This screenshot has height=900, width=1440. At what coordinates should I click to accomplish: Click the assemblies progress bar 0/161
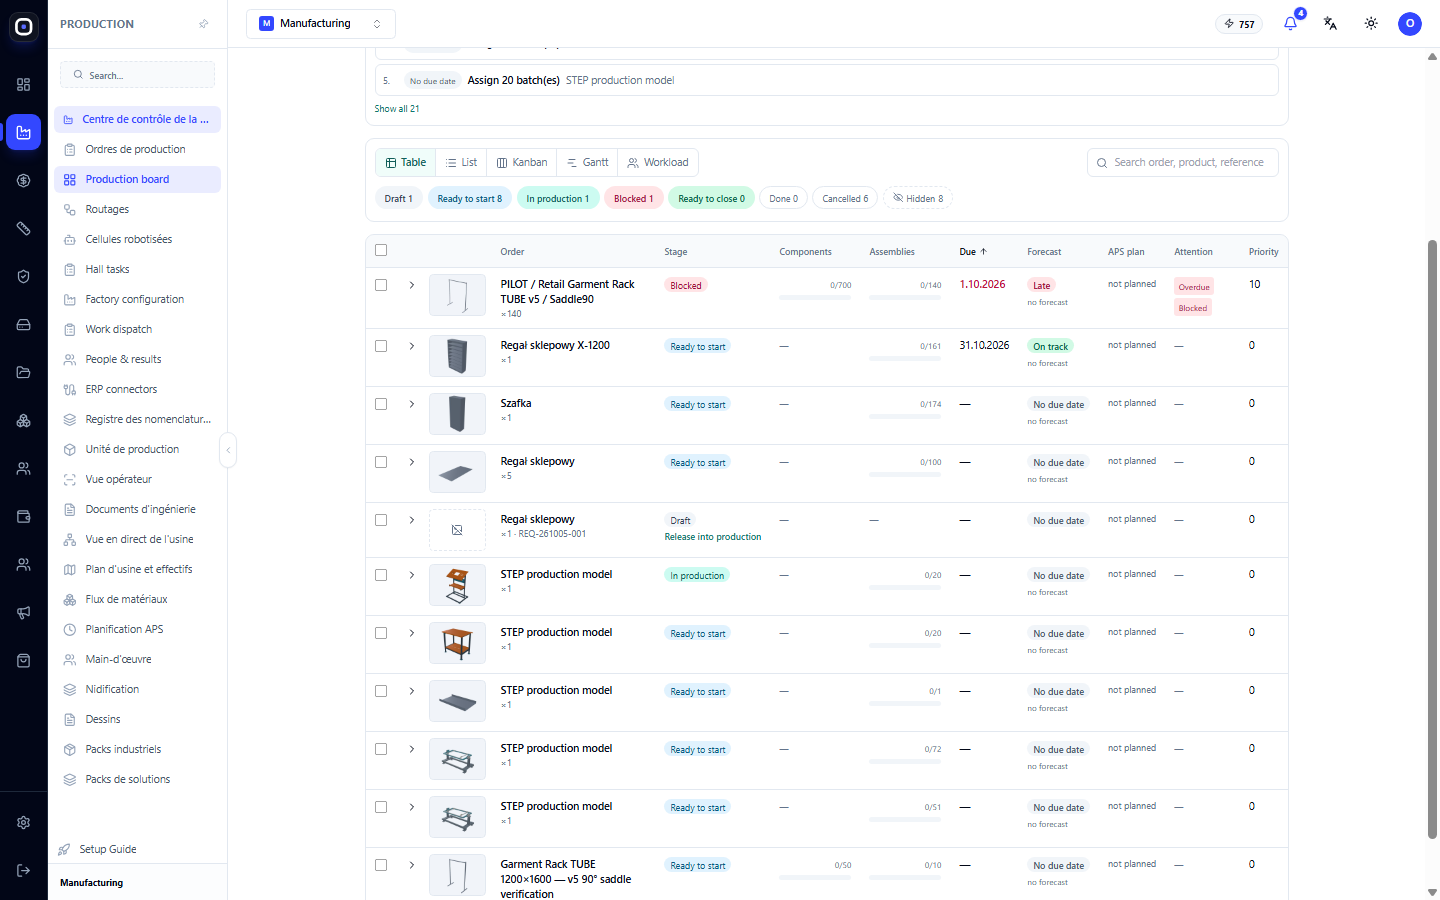(905, 358)
